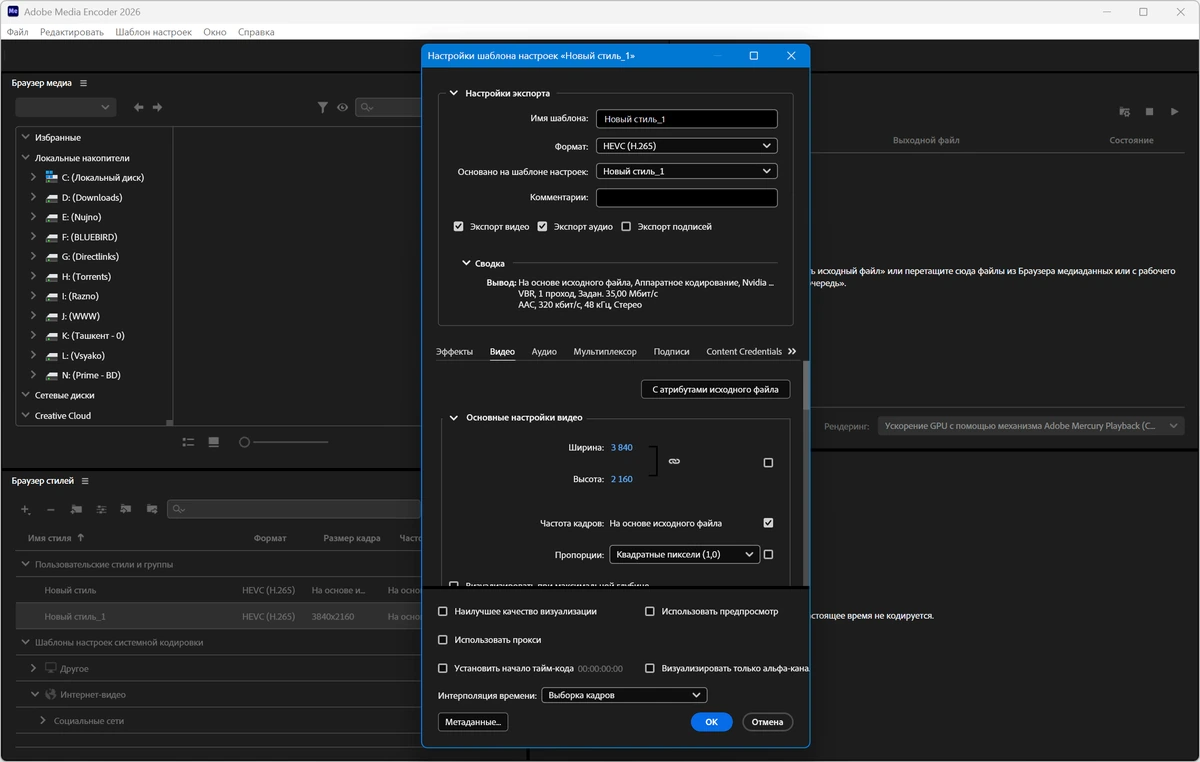The height and width of the screenshot is (762, 1200).
Task: Click the back arrow in Media Browser
Action: 139,107
